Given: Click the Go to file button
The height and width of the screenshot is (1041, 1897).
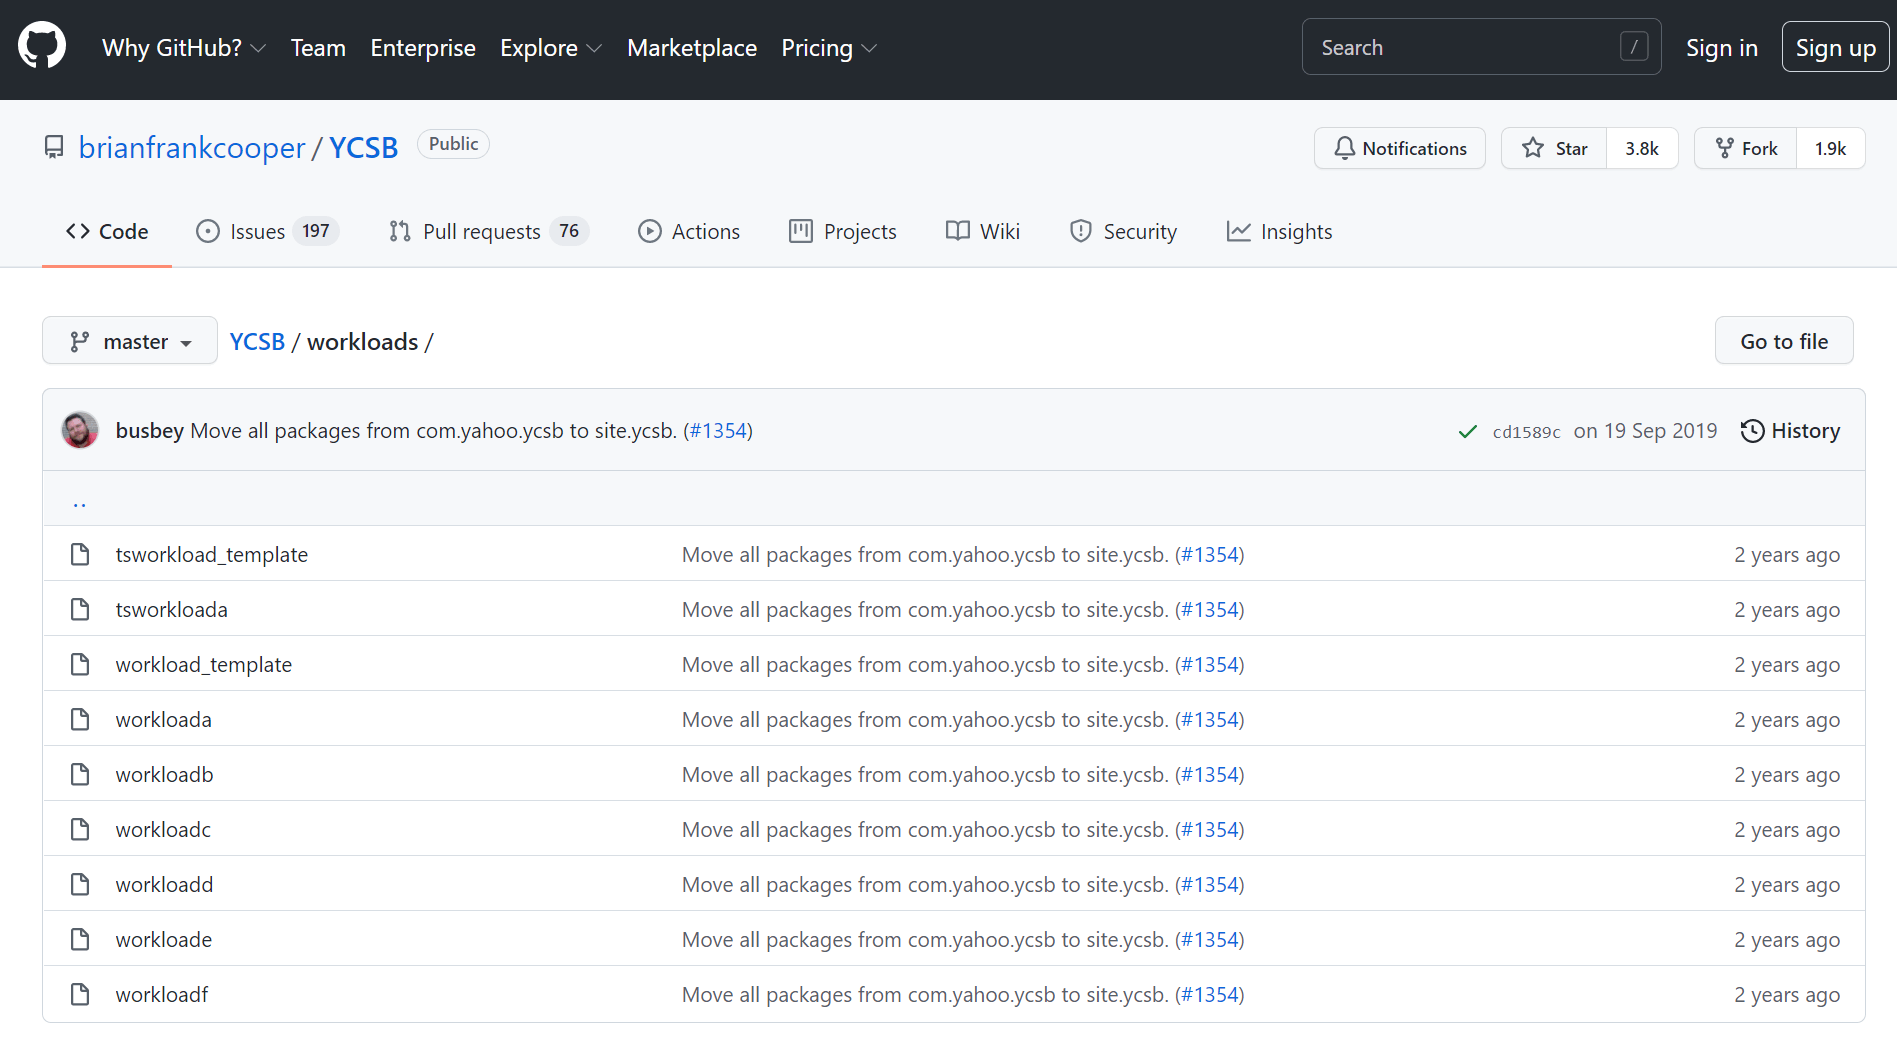Looking at the screenshot, I should tap(1783, 340).
